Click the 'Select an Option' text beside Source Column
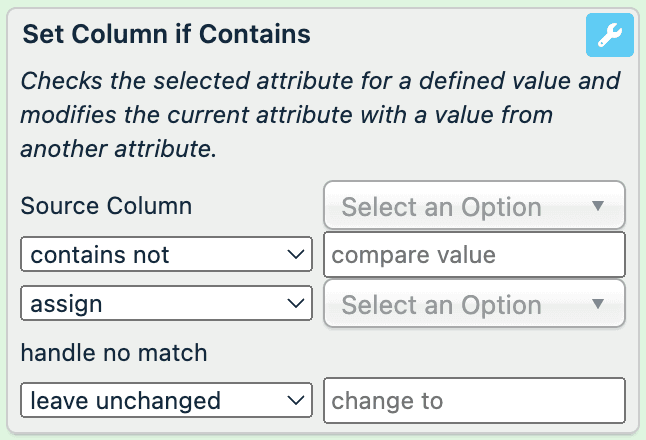The height and width of the screenshot is (440, 646). coord(441,208)
